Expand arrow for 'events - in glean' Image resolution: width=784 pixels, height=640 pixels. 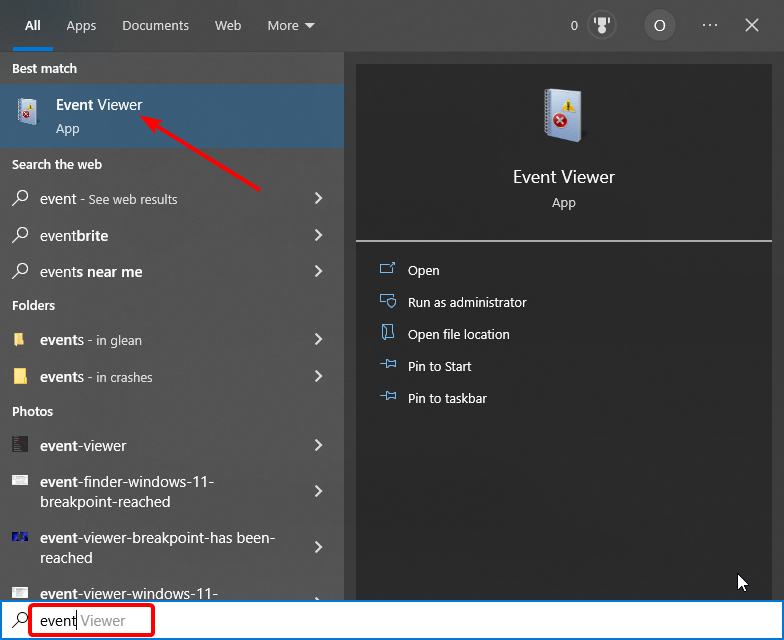click(x=318, y=340)
